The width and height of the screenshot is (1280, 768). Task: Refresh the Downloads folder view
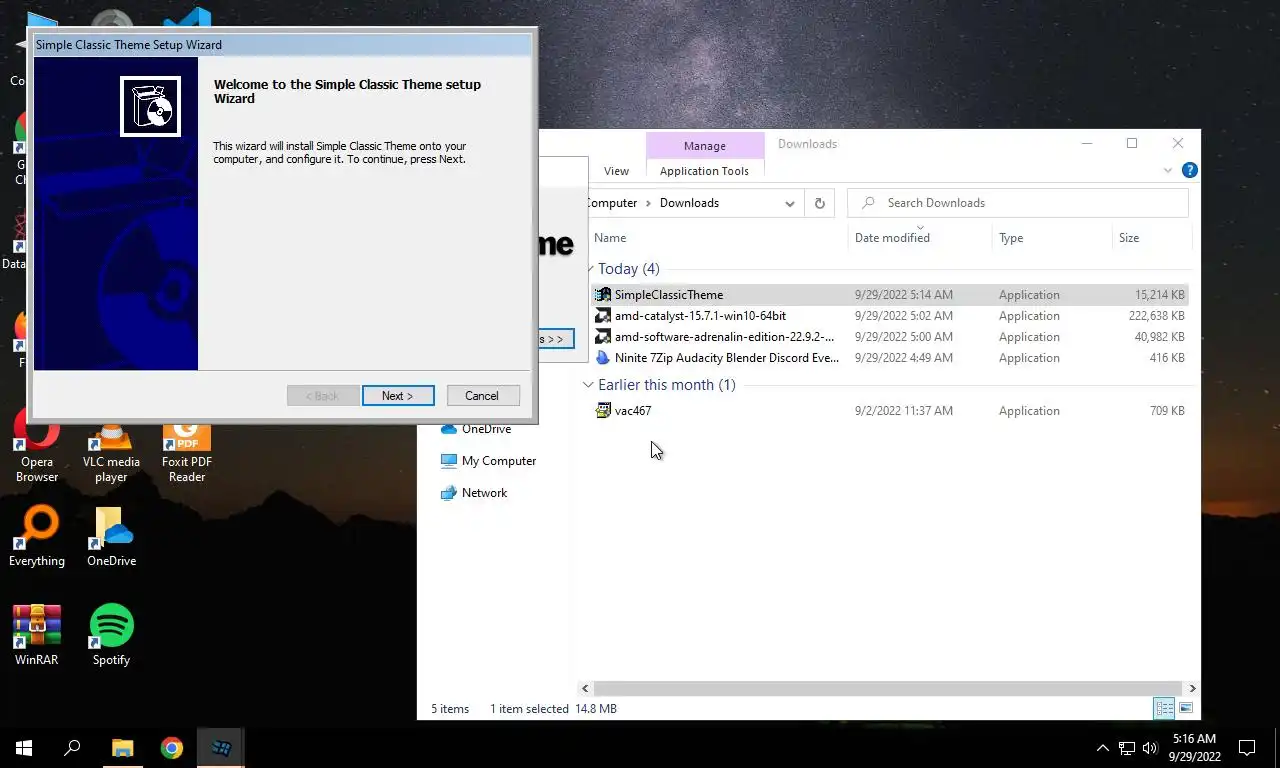(x=819, y=203)
